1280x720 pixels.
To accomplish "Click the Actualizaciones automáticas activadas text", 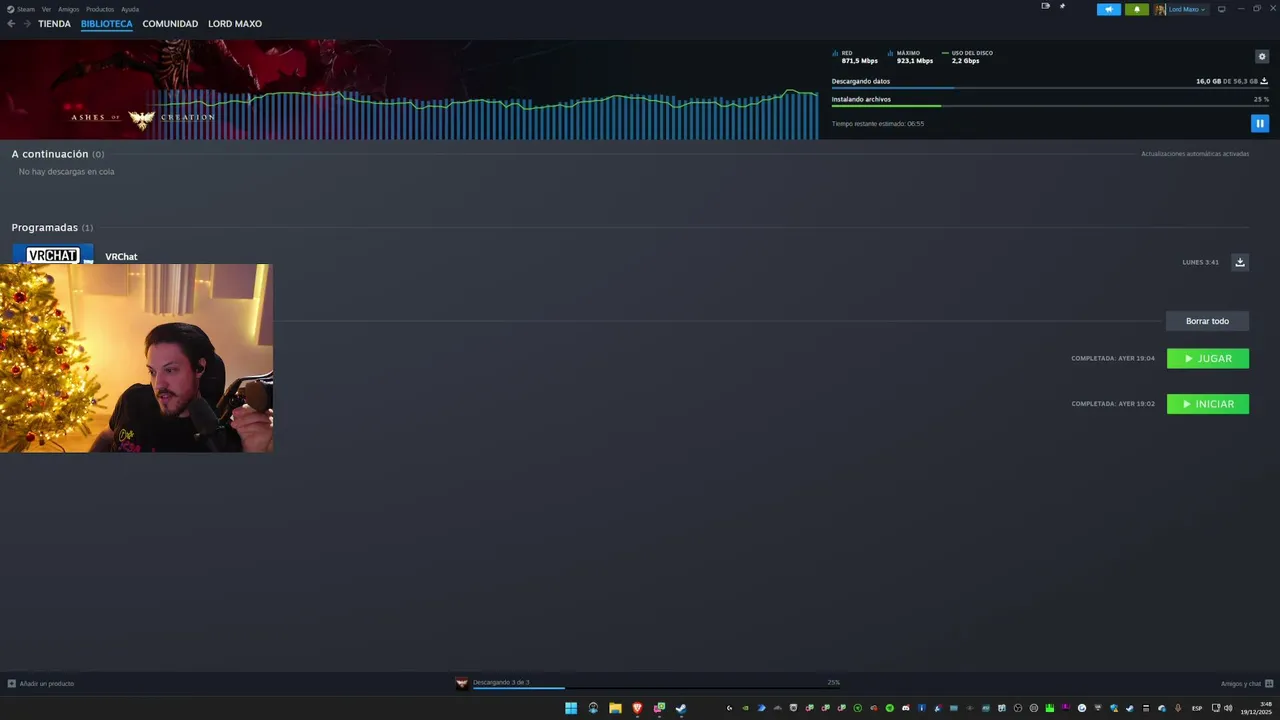I will pos(1195,154).
